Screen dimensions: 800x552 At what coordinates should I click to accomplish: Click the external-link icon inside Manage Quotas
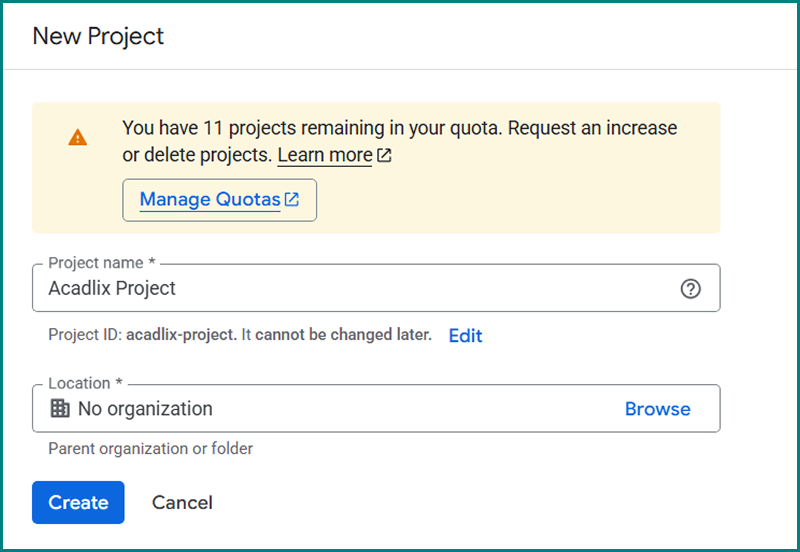pos(292,199)
